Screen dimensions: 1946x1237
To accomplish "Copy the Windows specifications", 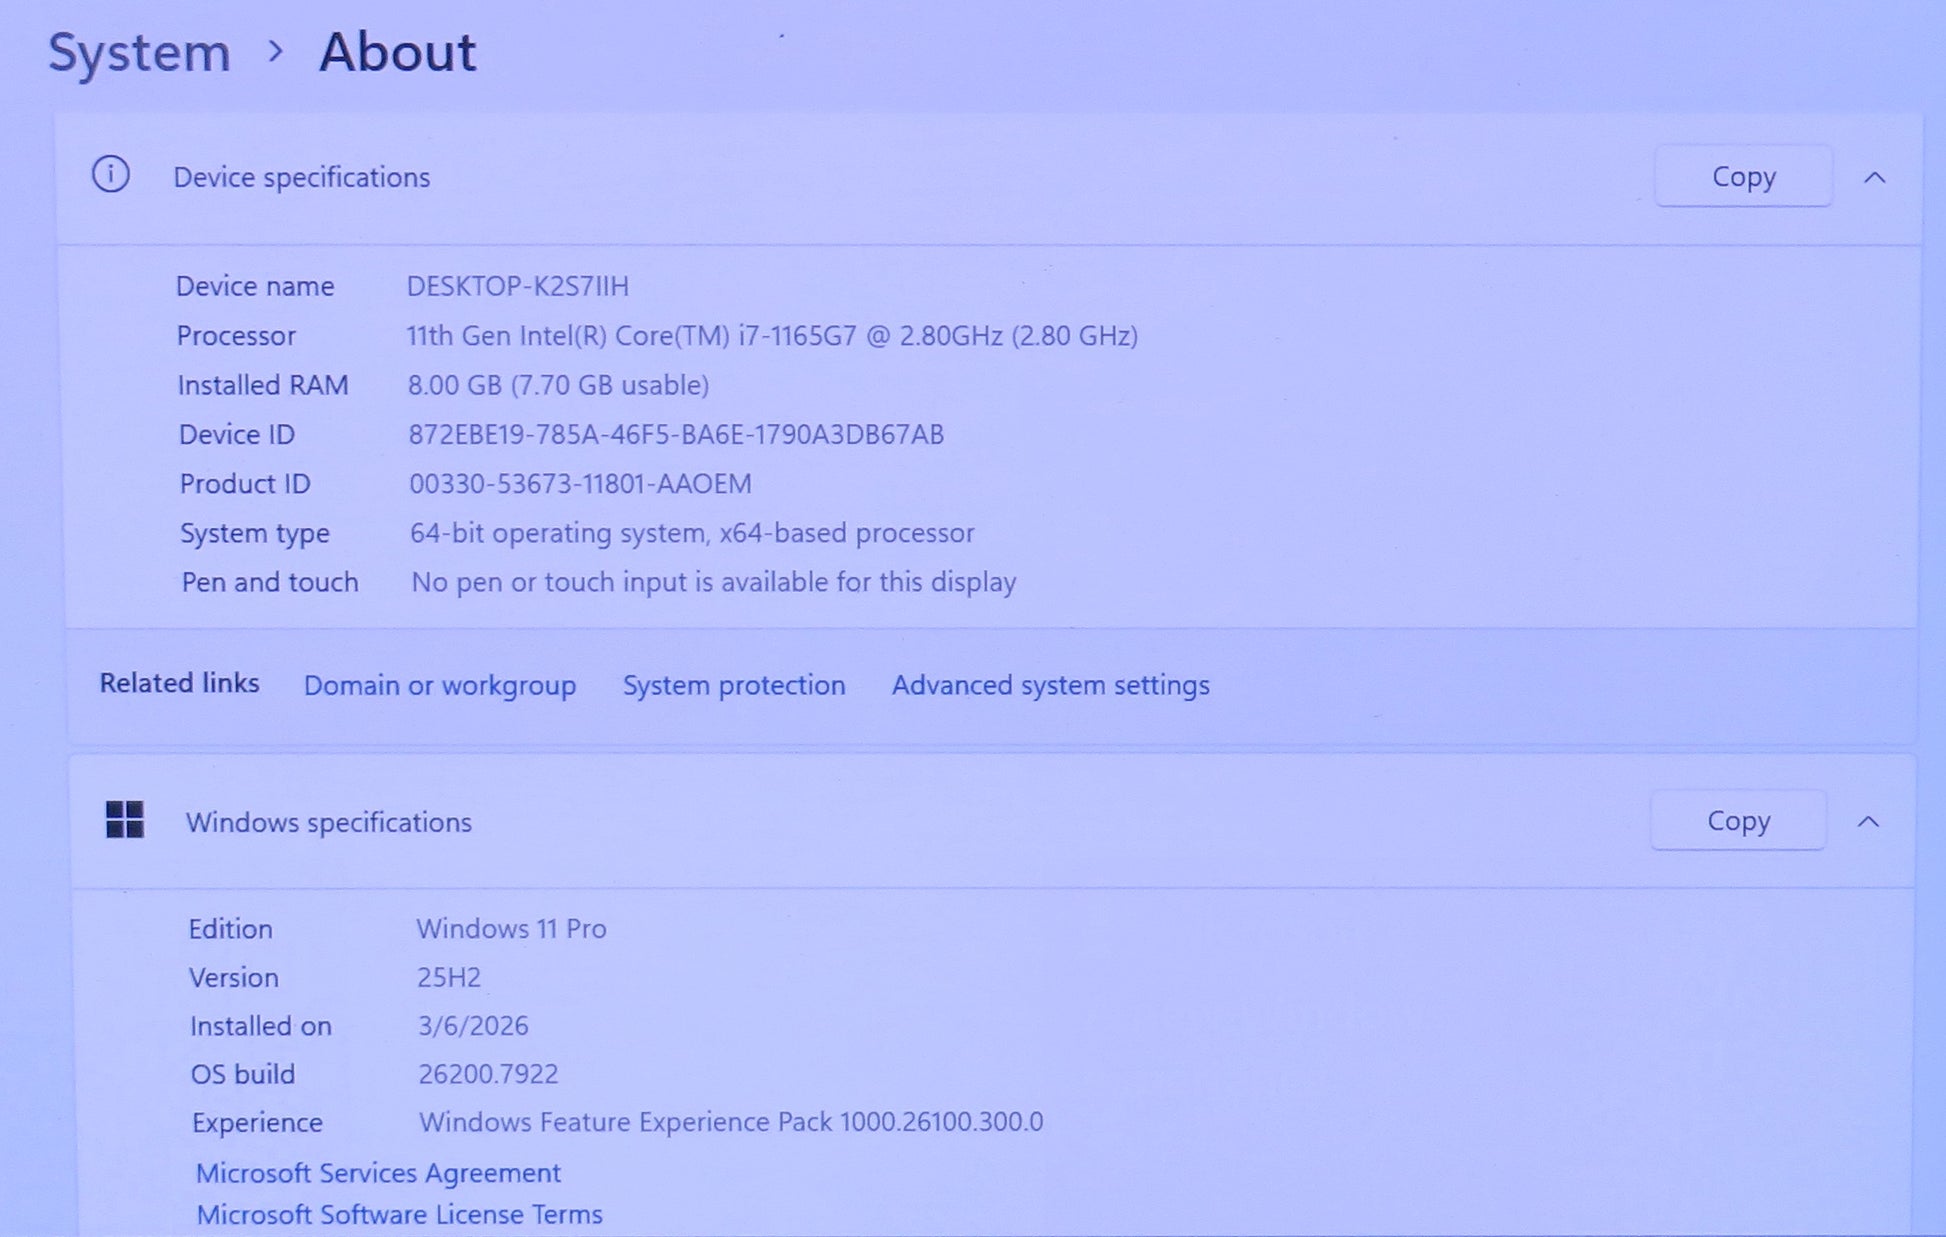I will [x=1738, y=821].
